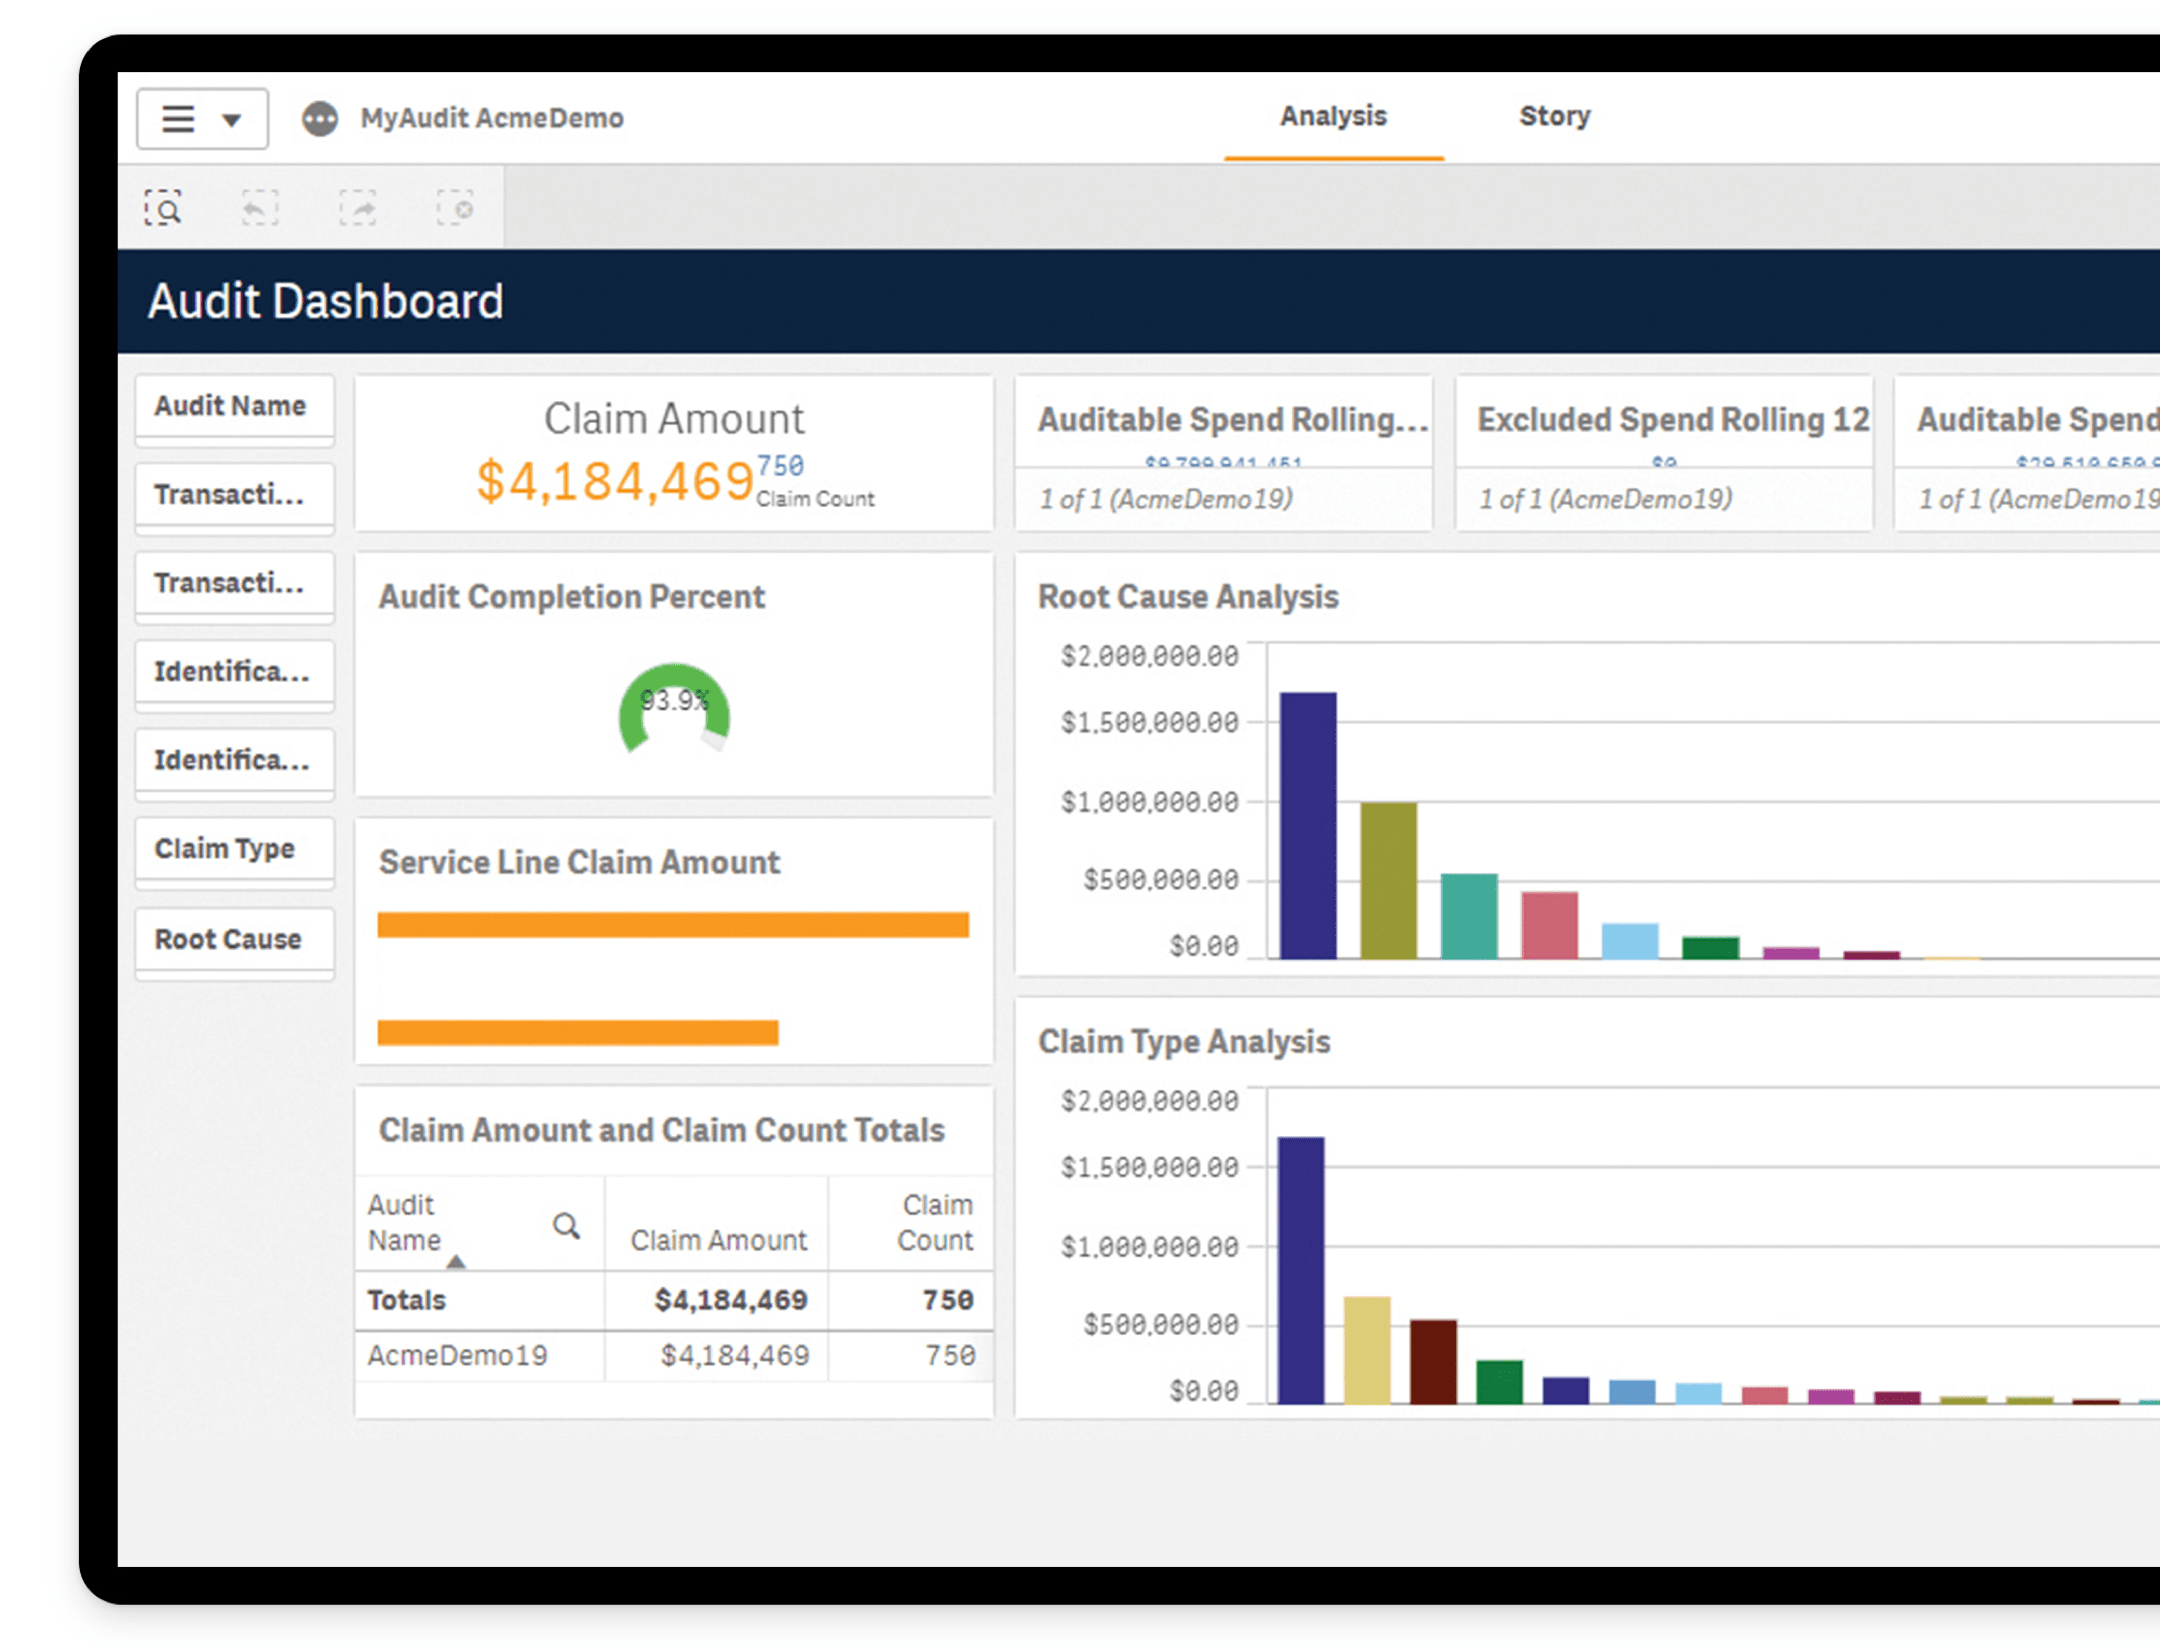2160x1650 pixels.
Task: Select the top Service Line orange bar
Action: tap(673, 924)
